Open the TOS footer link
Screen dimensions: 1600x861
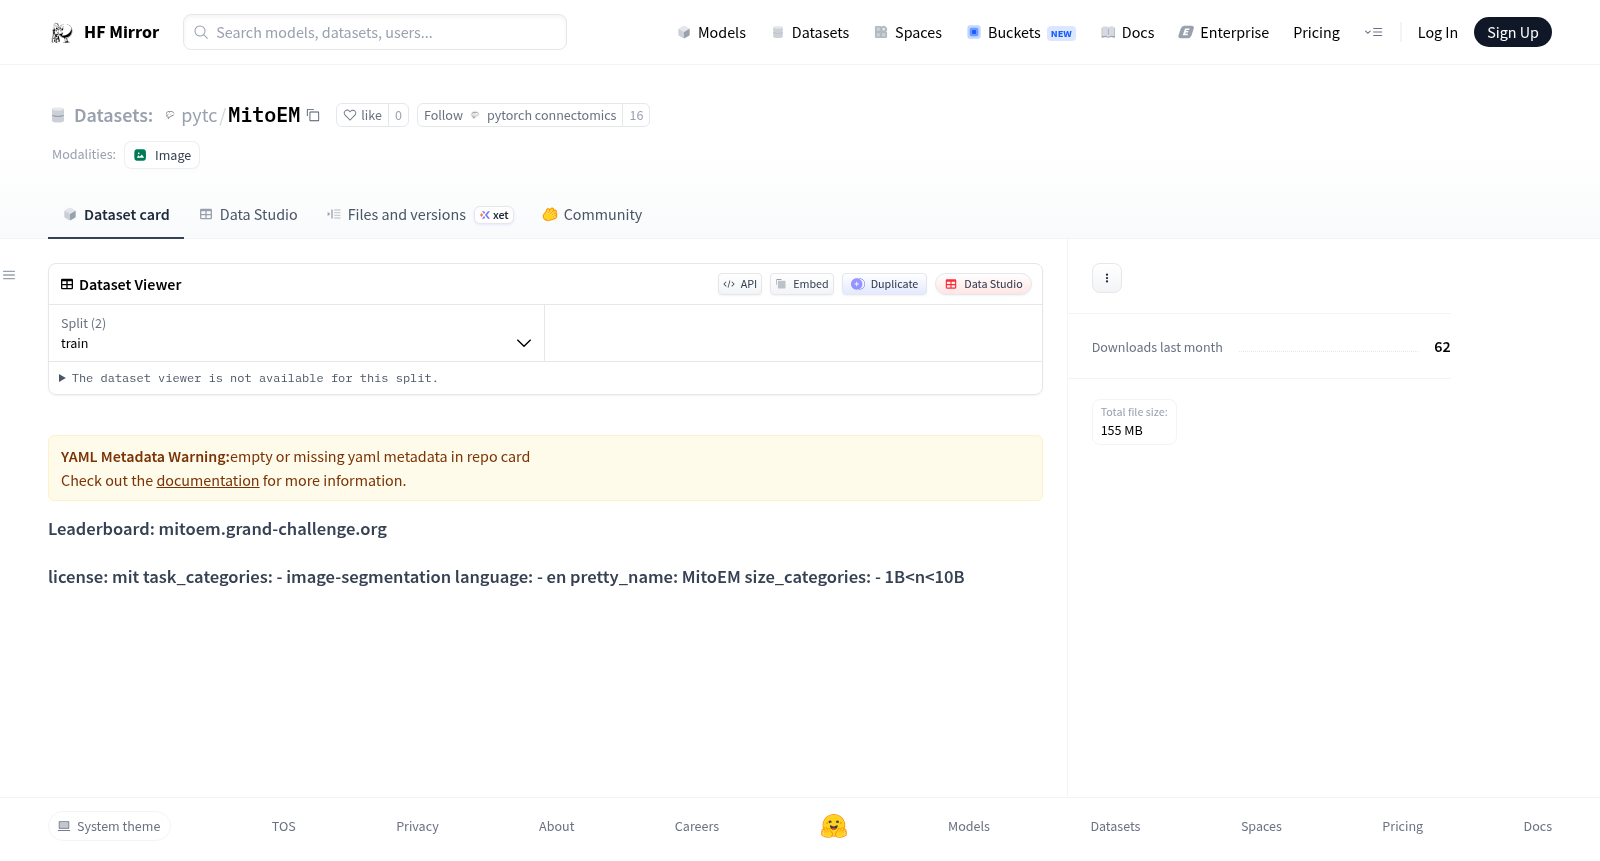[284, 826]
